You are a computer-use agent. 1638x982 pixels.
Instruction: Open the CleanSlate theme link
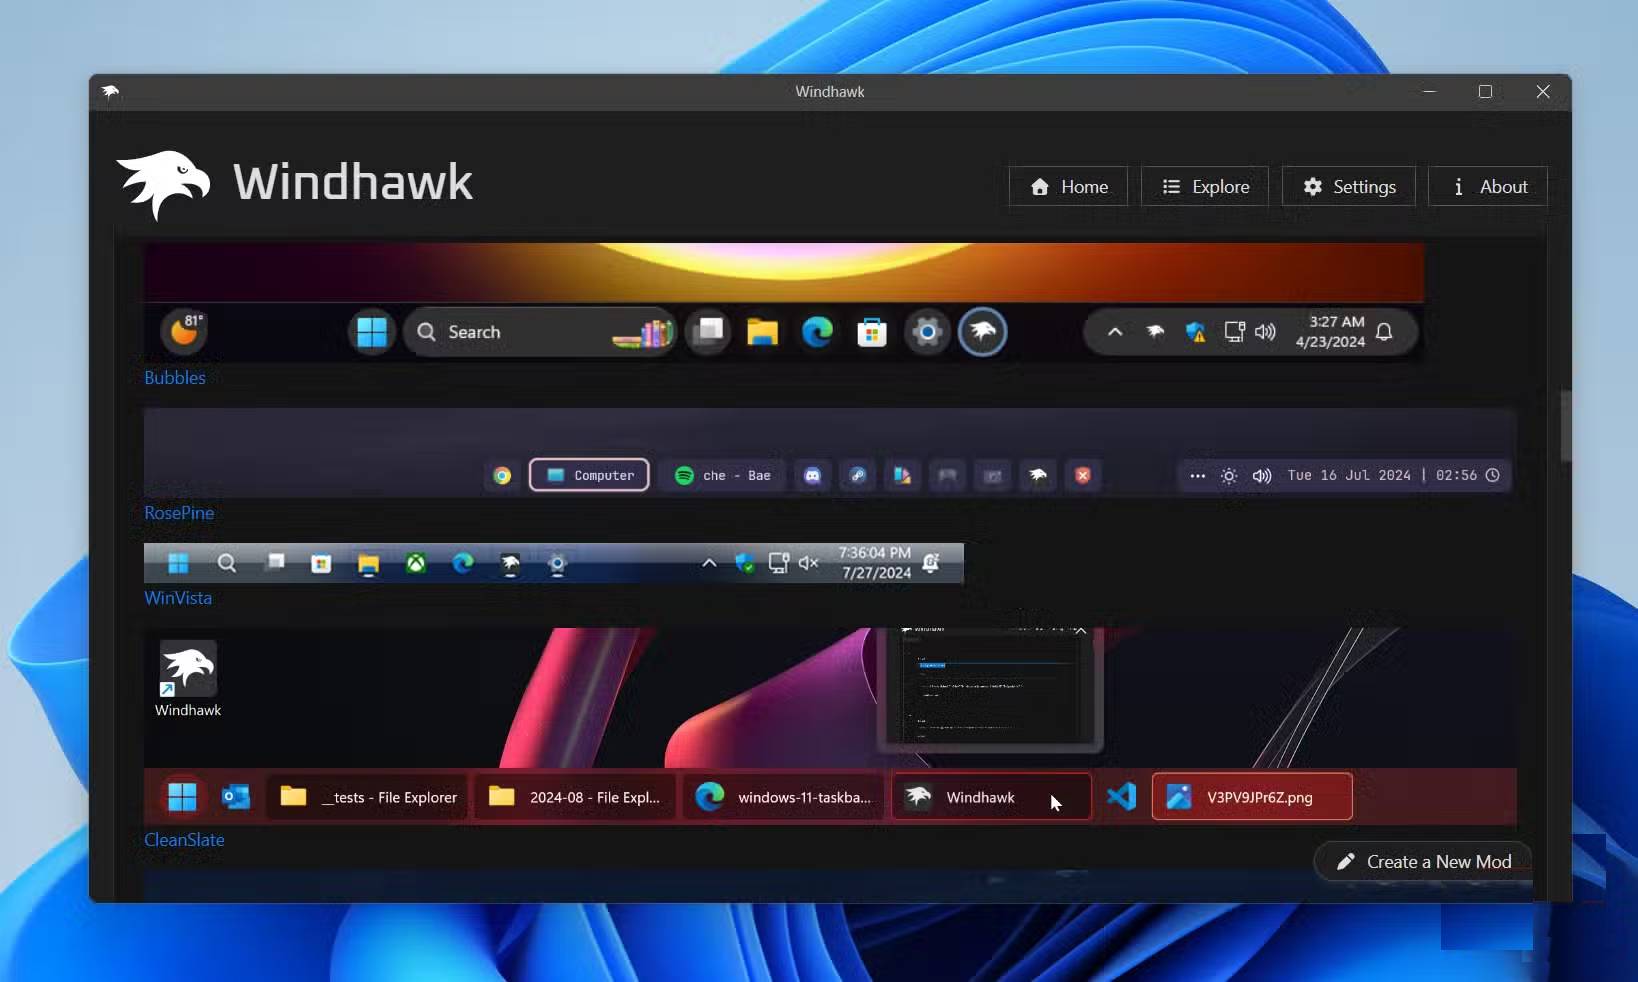(x=184, y=840)
